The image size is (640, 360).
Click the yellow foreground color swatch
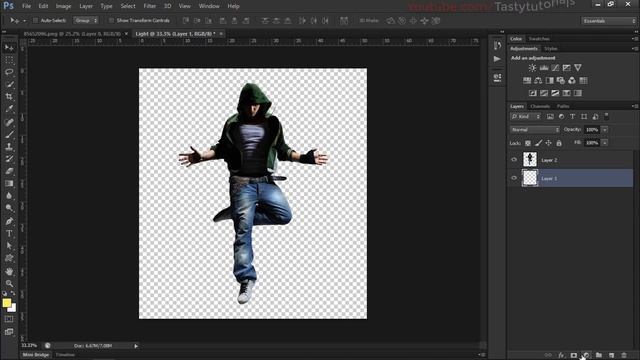coord(7,302)
